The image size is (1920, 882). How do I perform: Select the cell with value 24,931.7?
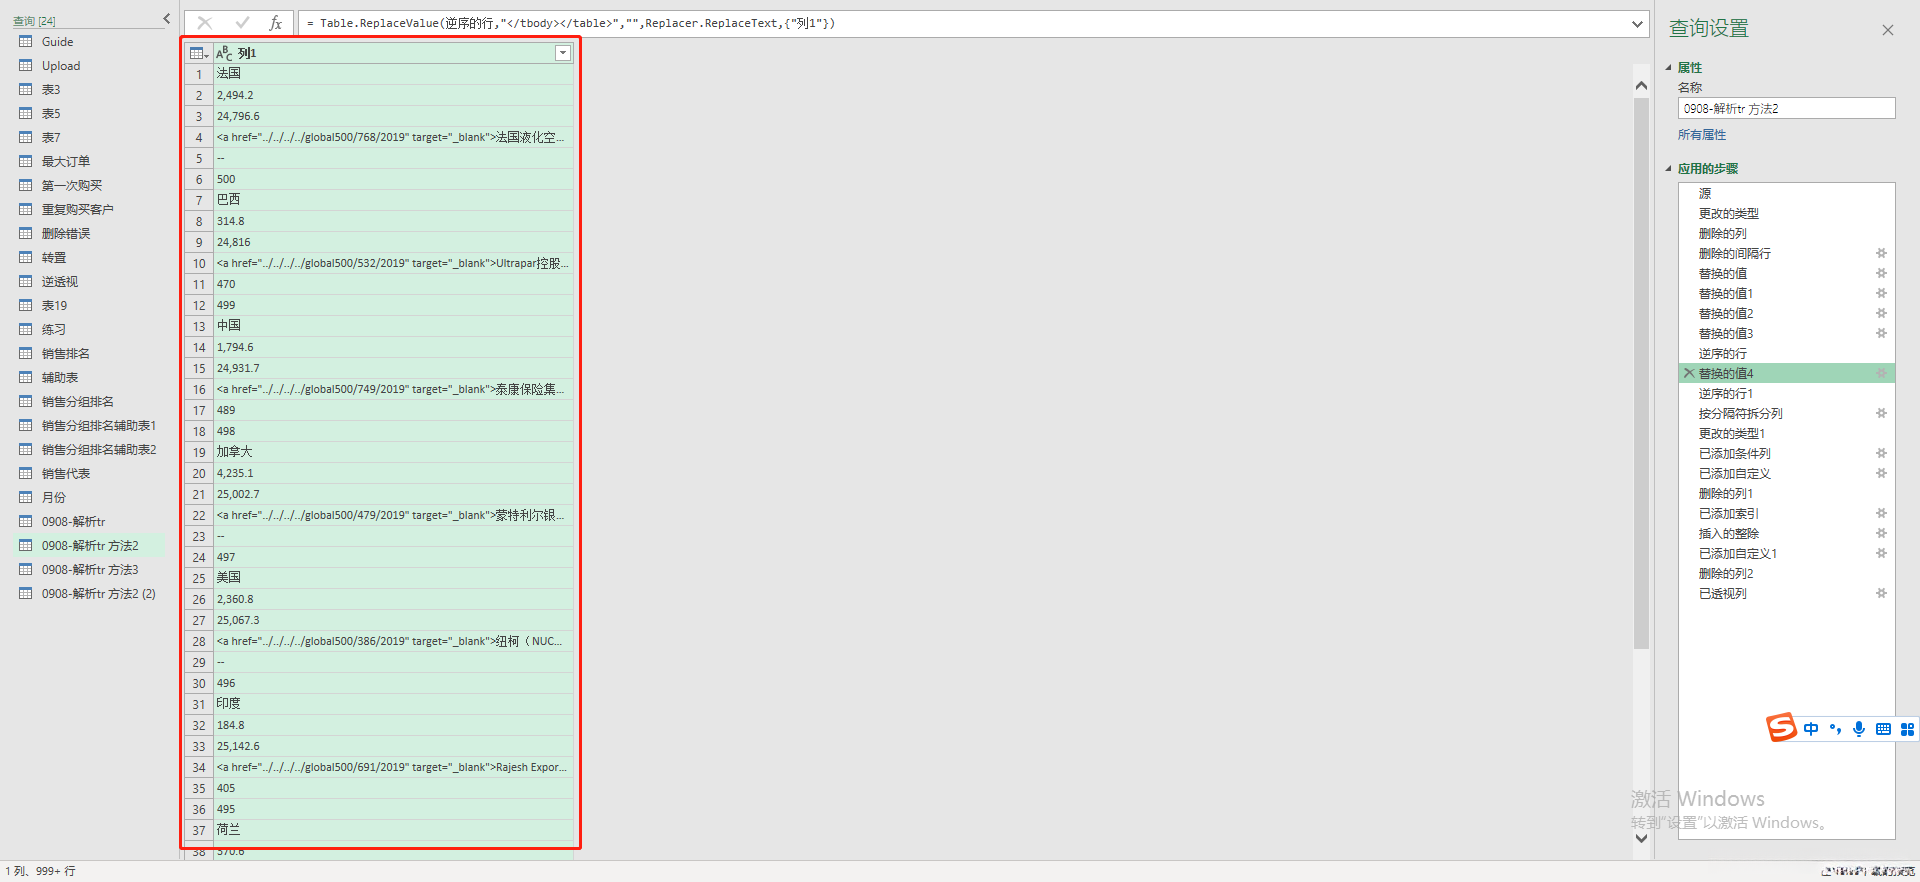pos(394,368)
